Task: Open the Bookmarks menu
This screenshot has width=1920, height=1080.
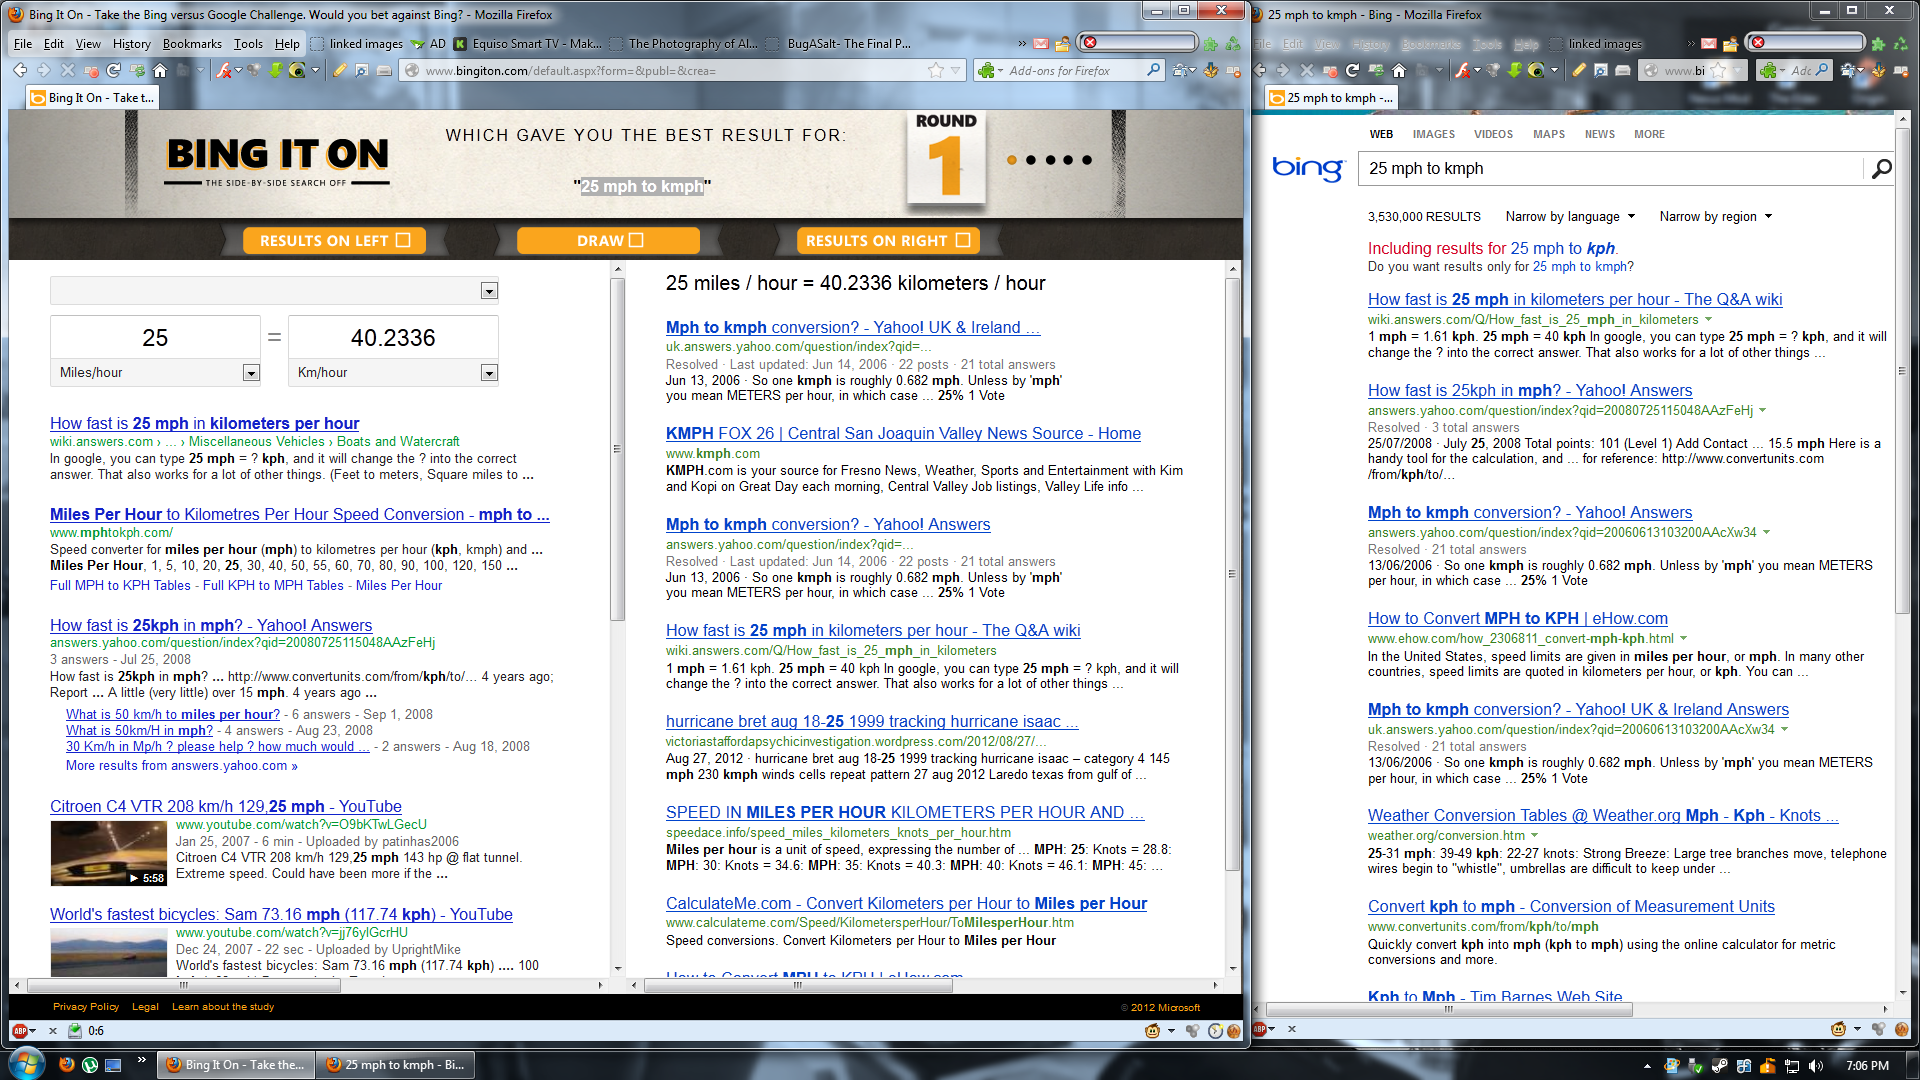Action: point(192,44)
